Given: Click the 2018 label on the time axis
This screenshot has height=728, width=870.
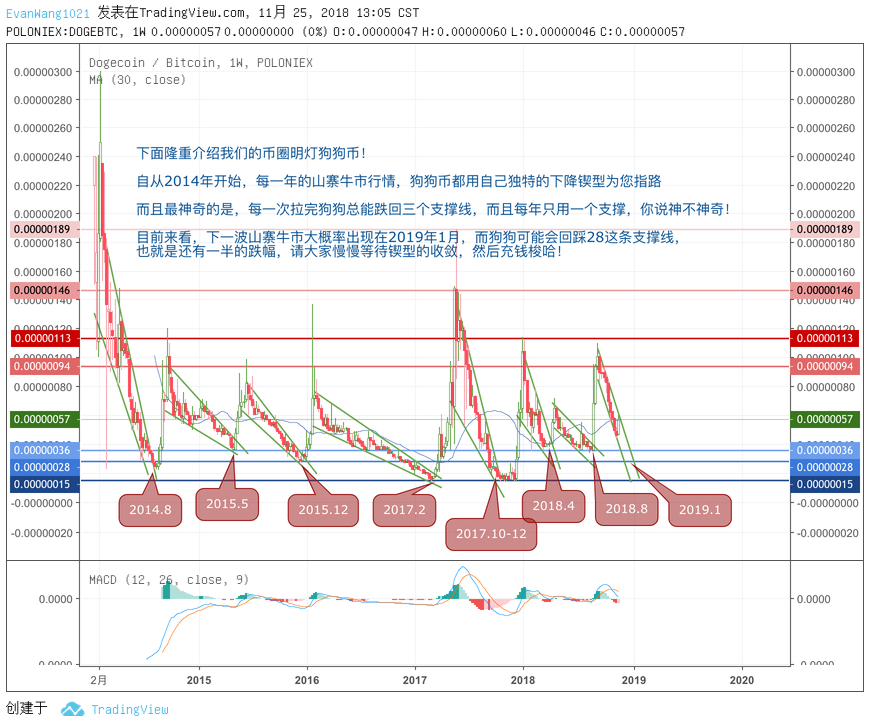Looking at the screenshot, I should click(x=523, y=680).
